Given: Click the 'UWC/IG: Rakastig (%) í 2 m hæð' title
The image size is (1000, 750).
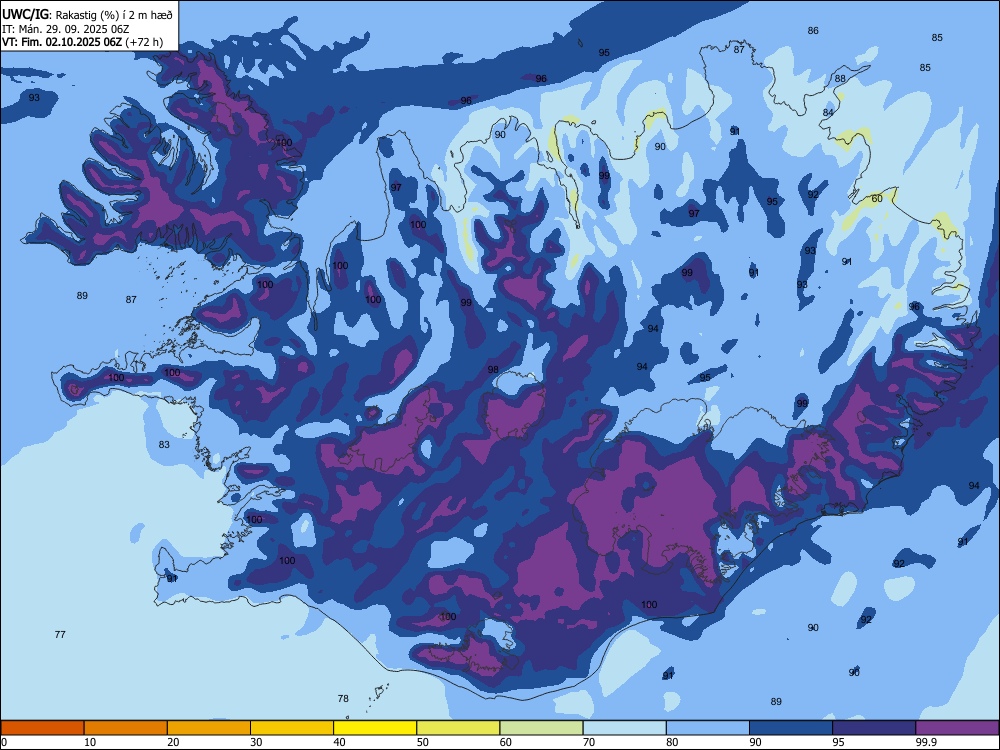Looking at the screenshot, I should click(x=87, y=15).
